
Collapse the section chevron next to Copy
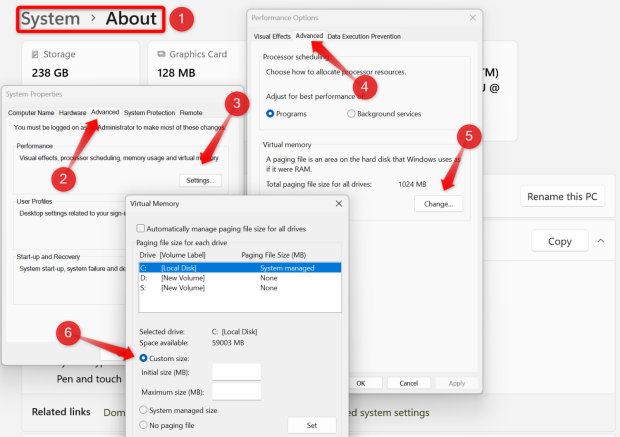pos(601,241)
